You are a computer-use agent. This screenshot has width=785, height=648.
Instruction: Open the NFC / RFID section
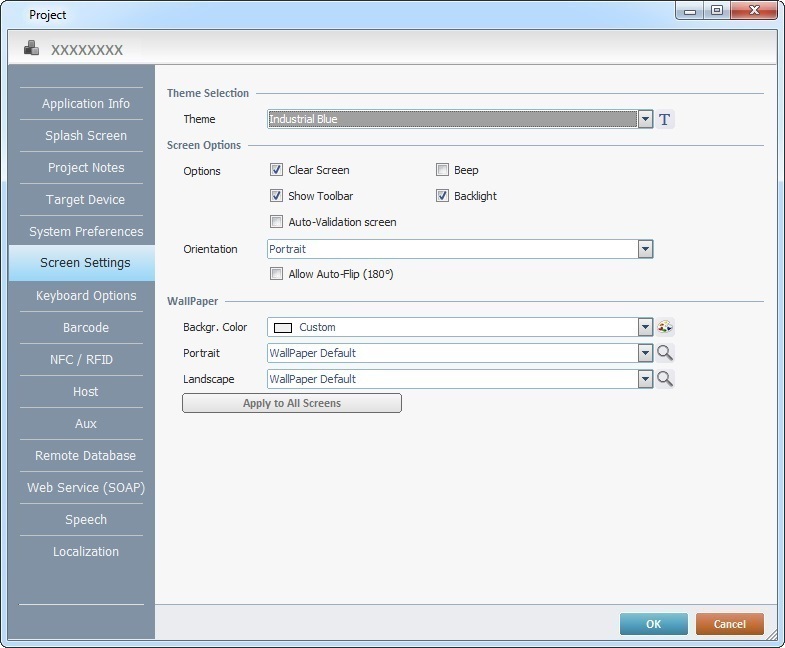pos(81,360)
